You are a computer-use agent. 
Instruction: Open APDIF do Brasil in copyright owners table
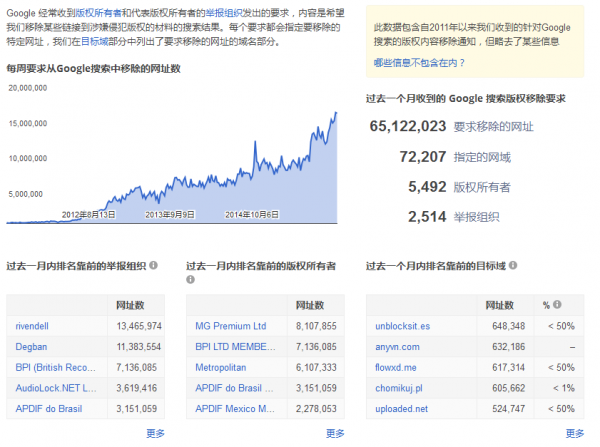235,388
